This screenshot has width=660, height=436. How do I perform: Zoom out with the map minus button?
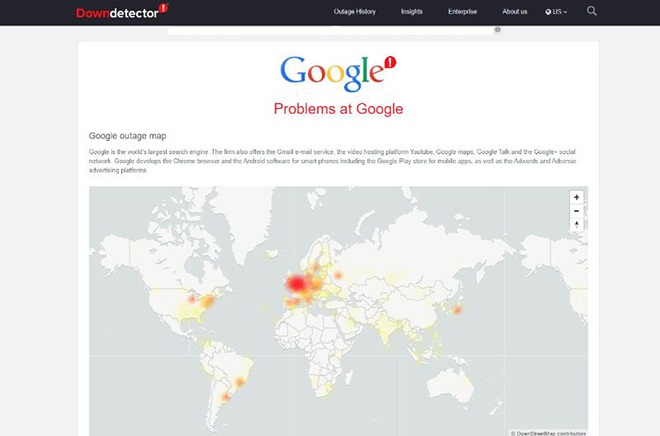[x=576, y=211]
